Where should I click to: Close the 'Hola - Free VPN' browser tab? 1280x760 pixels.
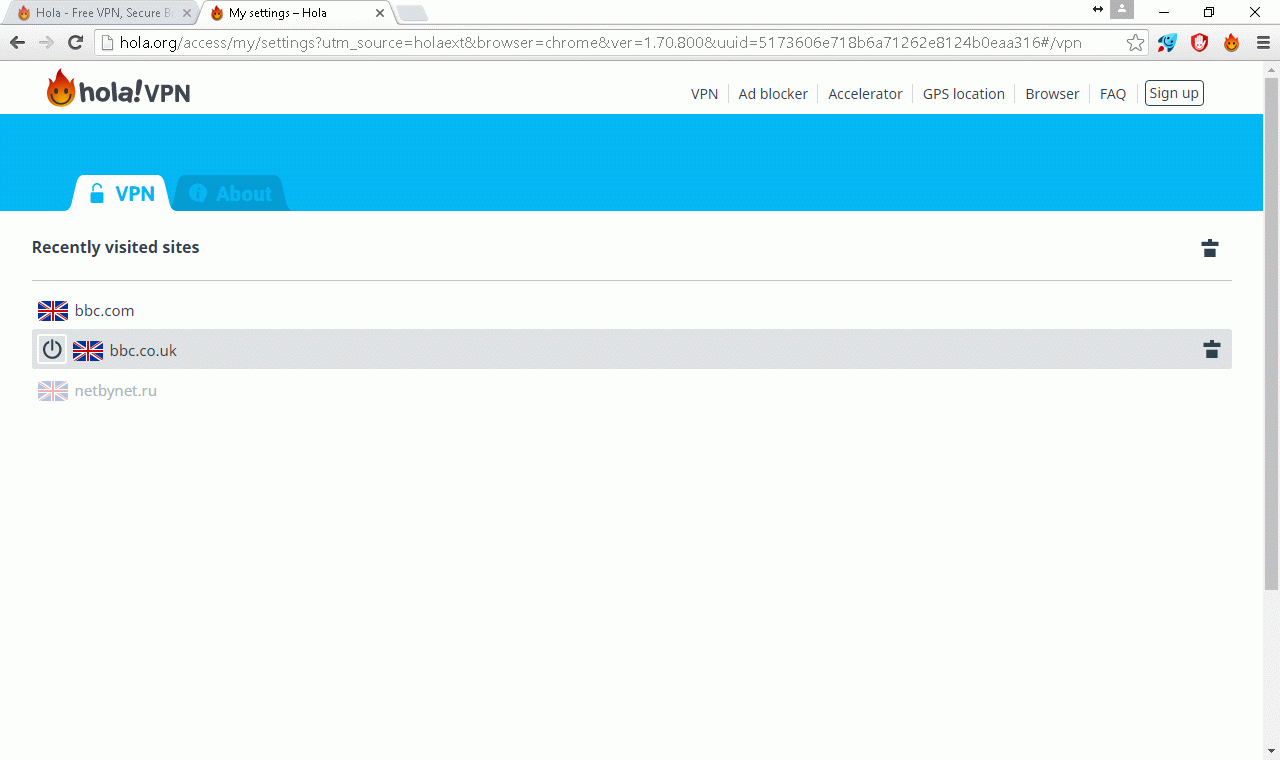186,13
